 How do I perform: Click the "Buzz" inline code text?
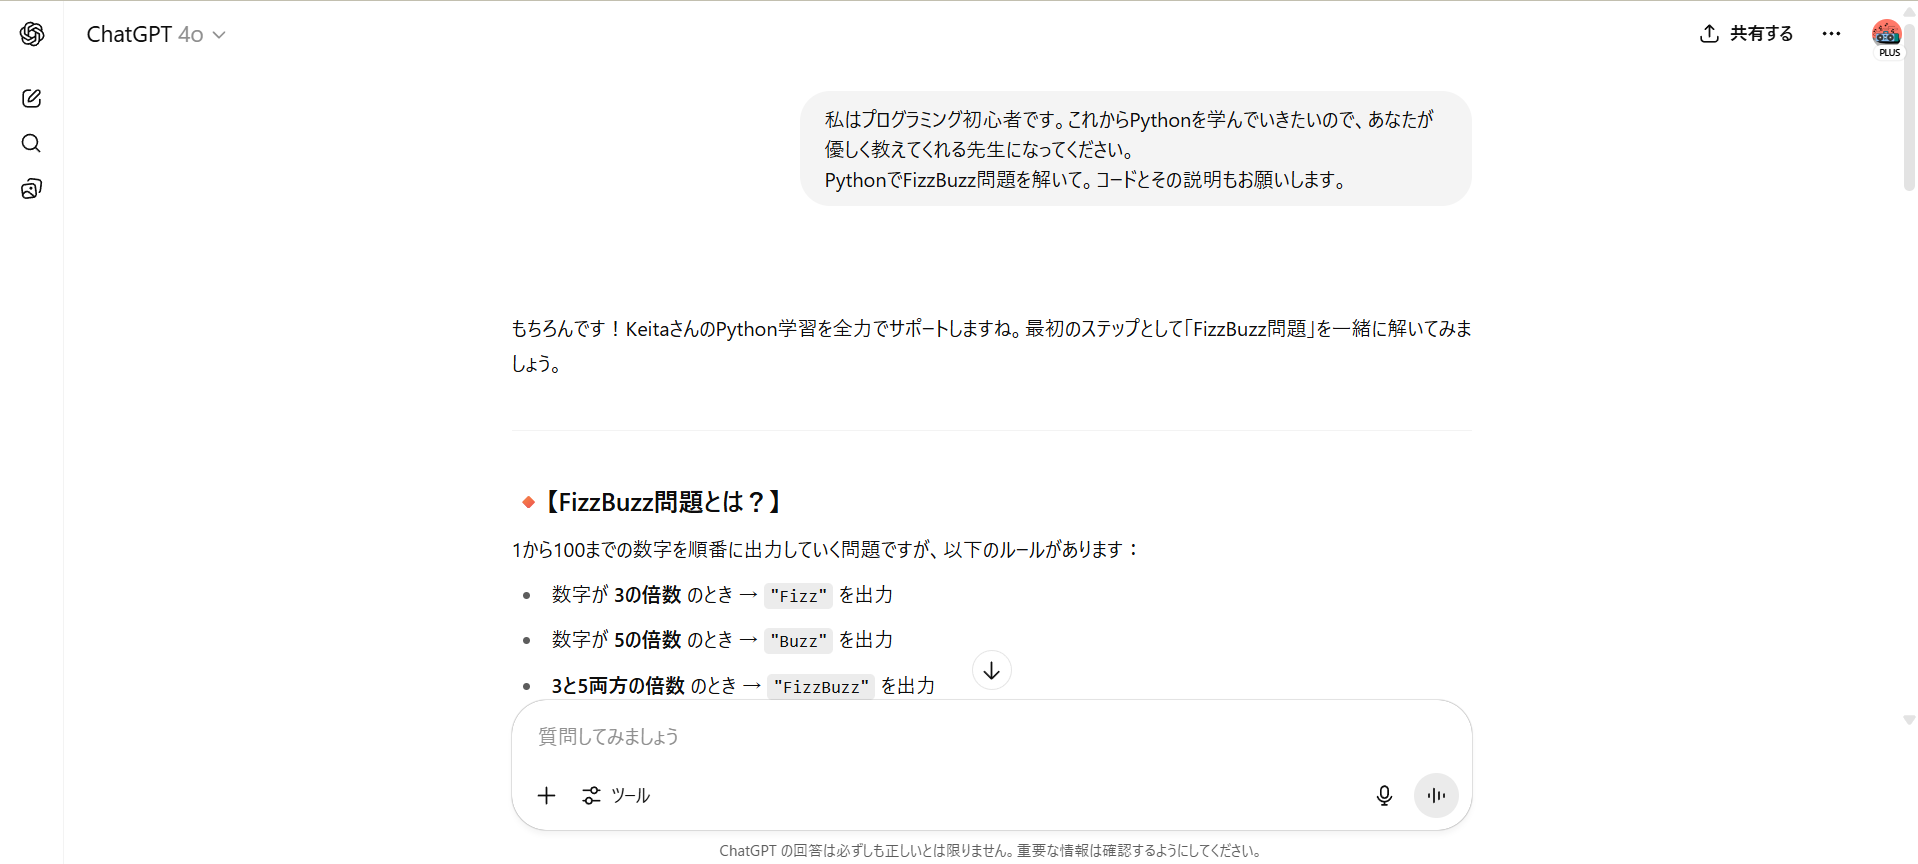pos(798,641)
